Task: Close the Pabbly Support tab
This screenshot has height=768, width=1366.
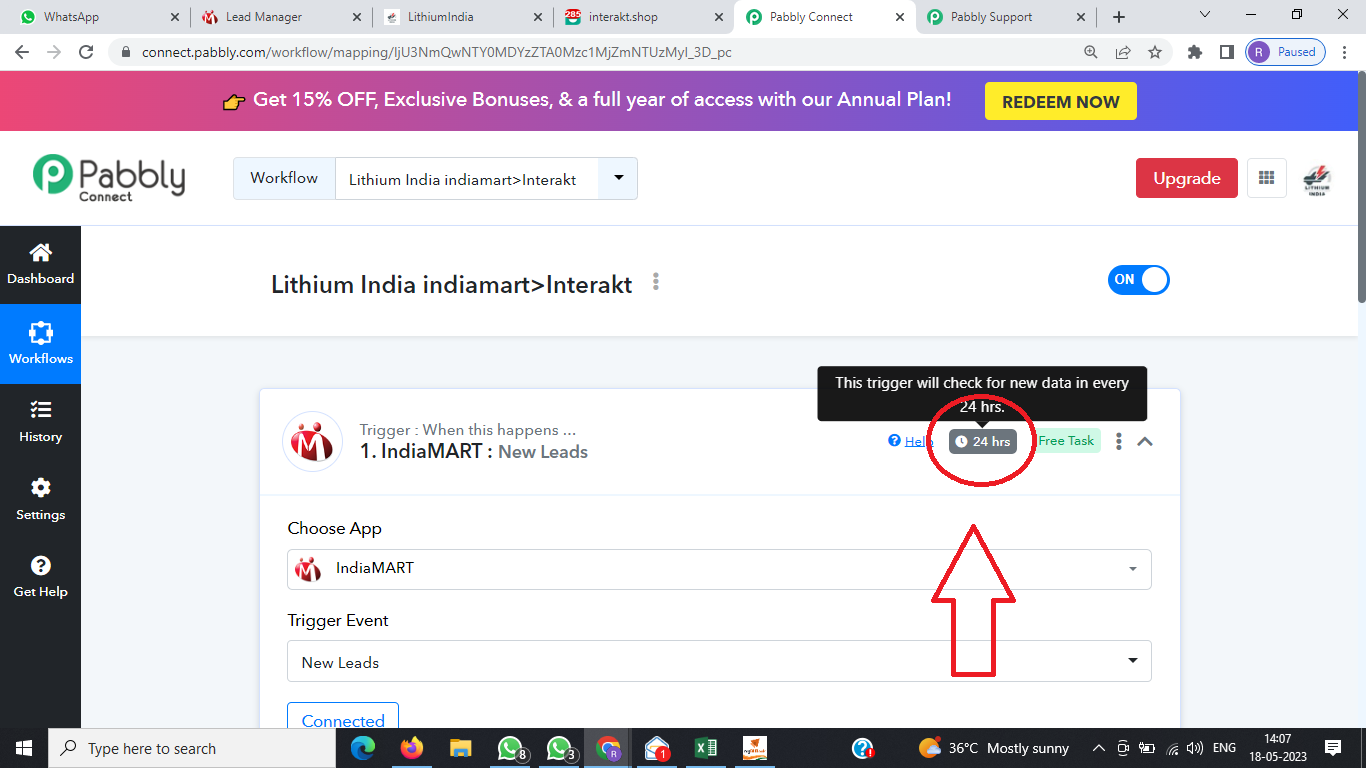Action: (1079, 17)
